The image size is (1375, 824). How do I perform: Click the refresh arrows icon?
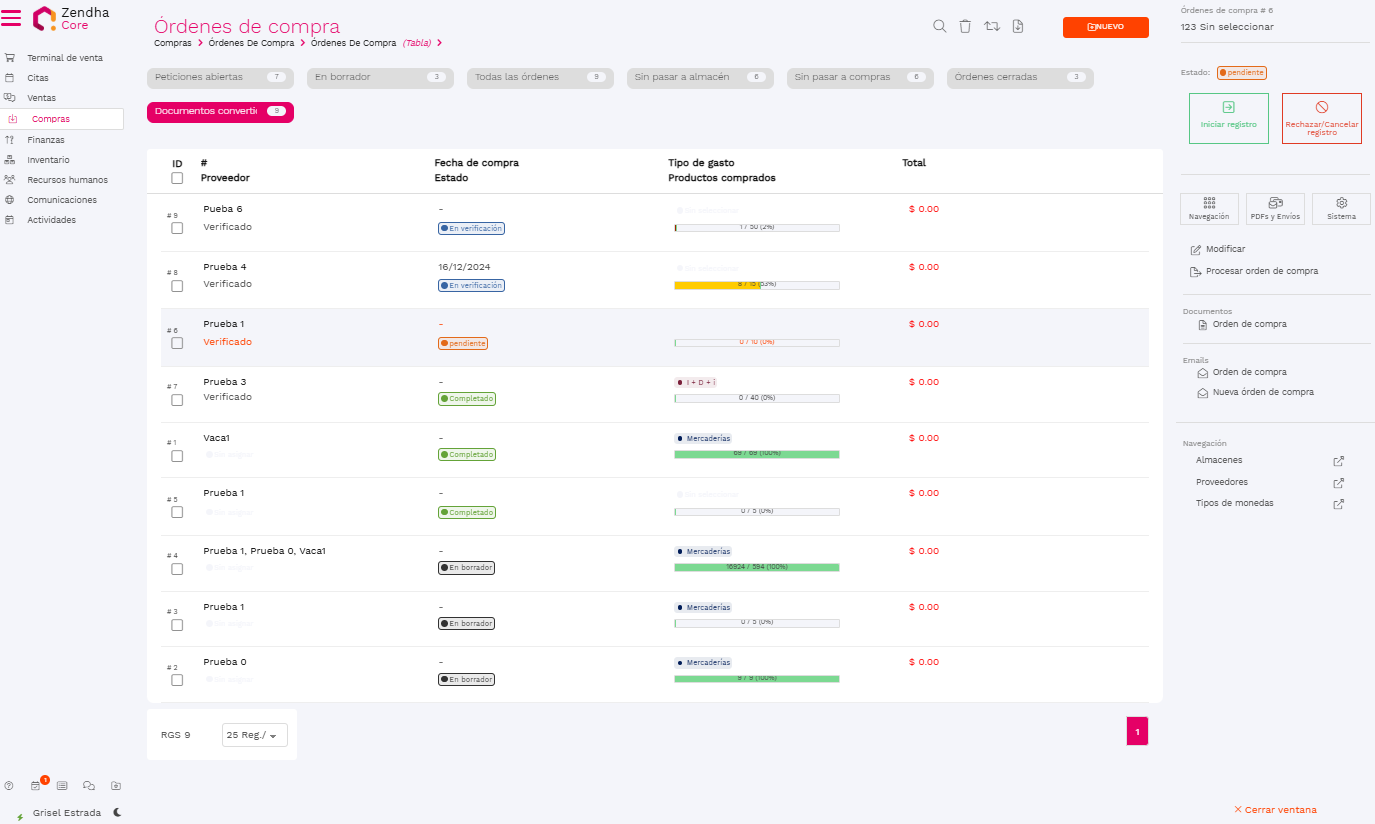click(992, 27)
